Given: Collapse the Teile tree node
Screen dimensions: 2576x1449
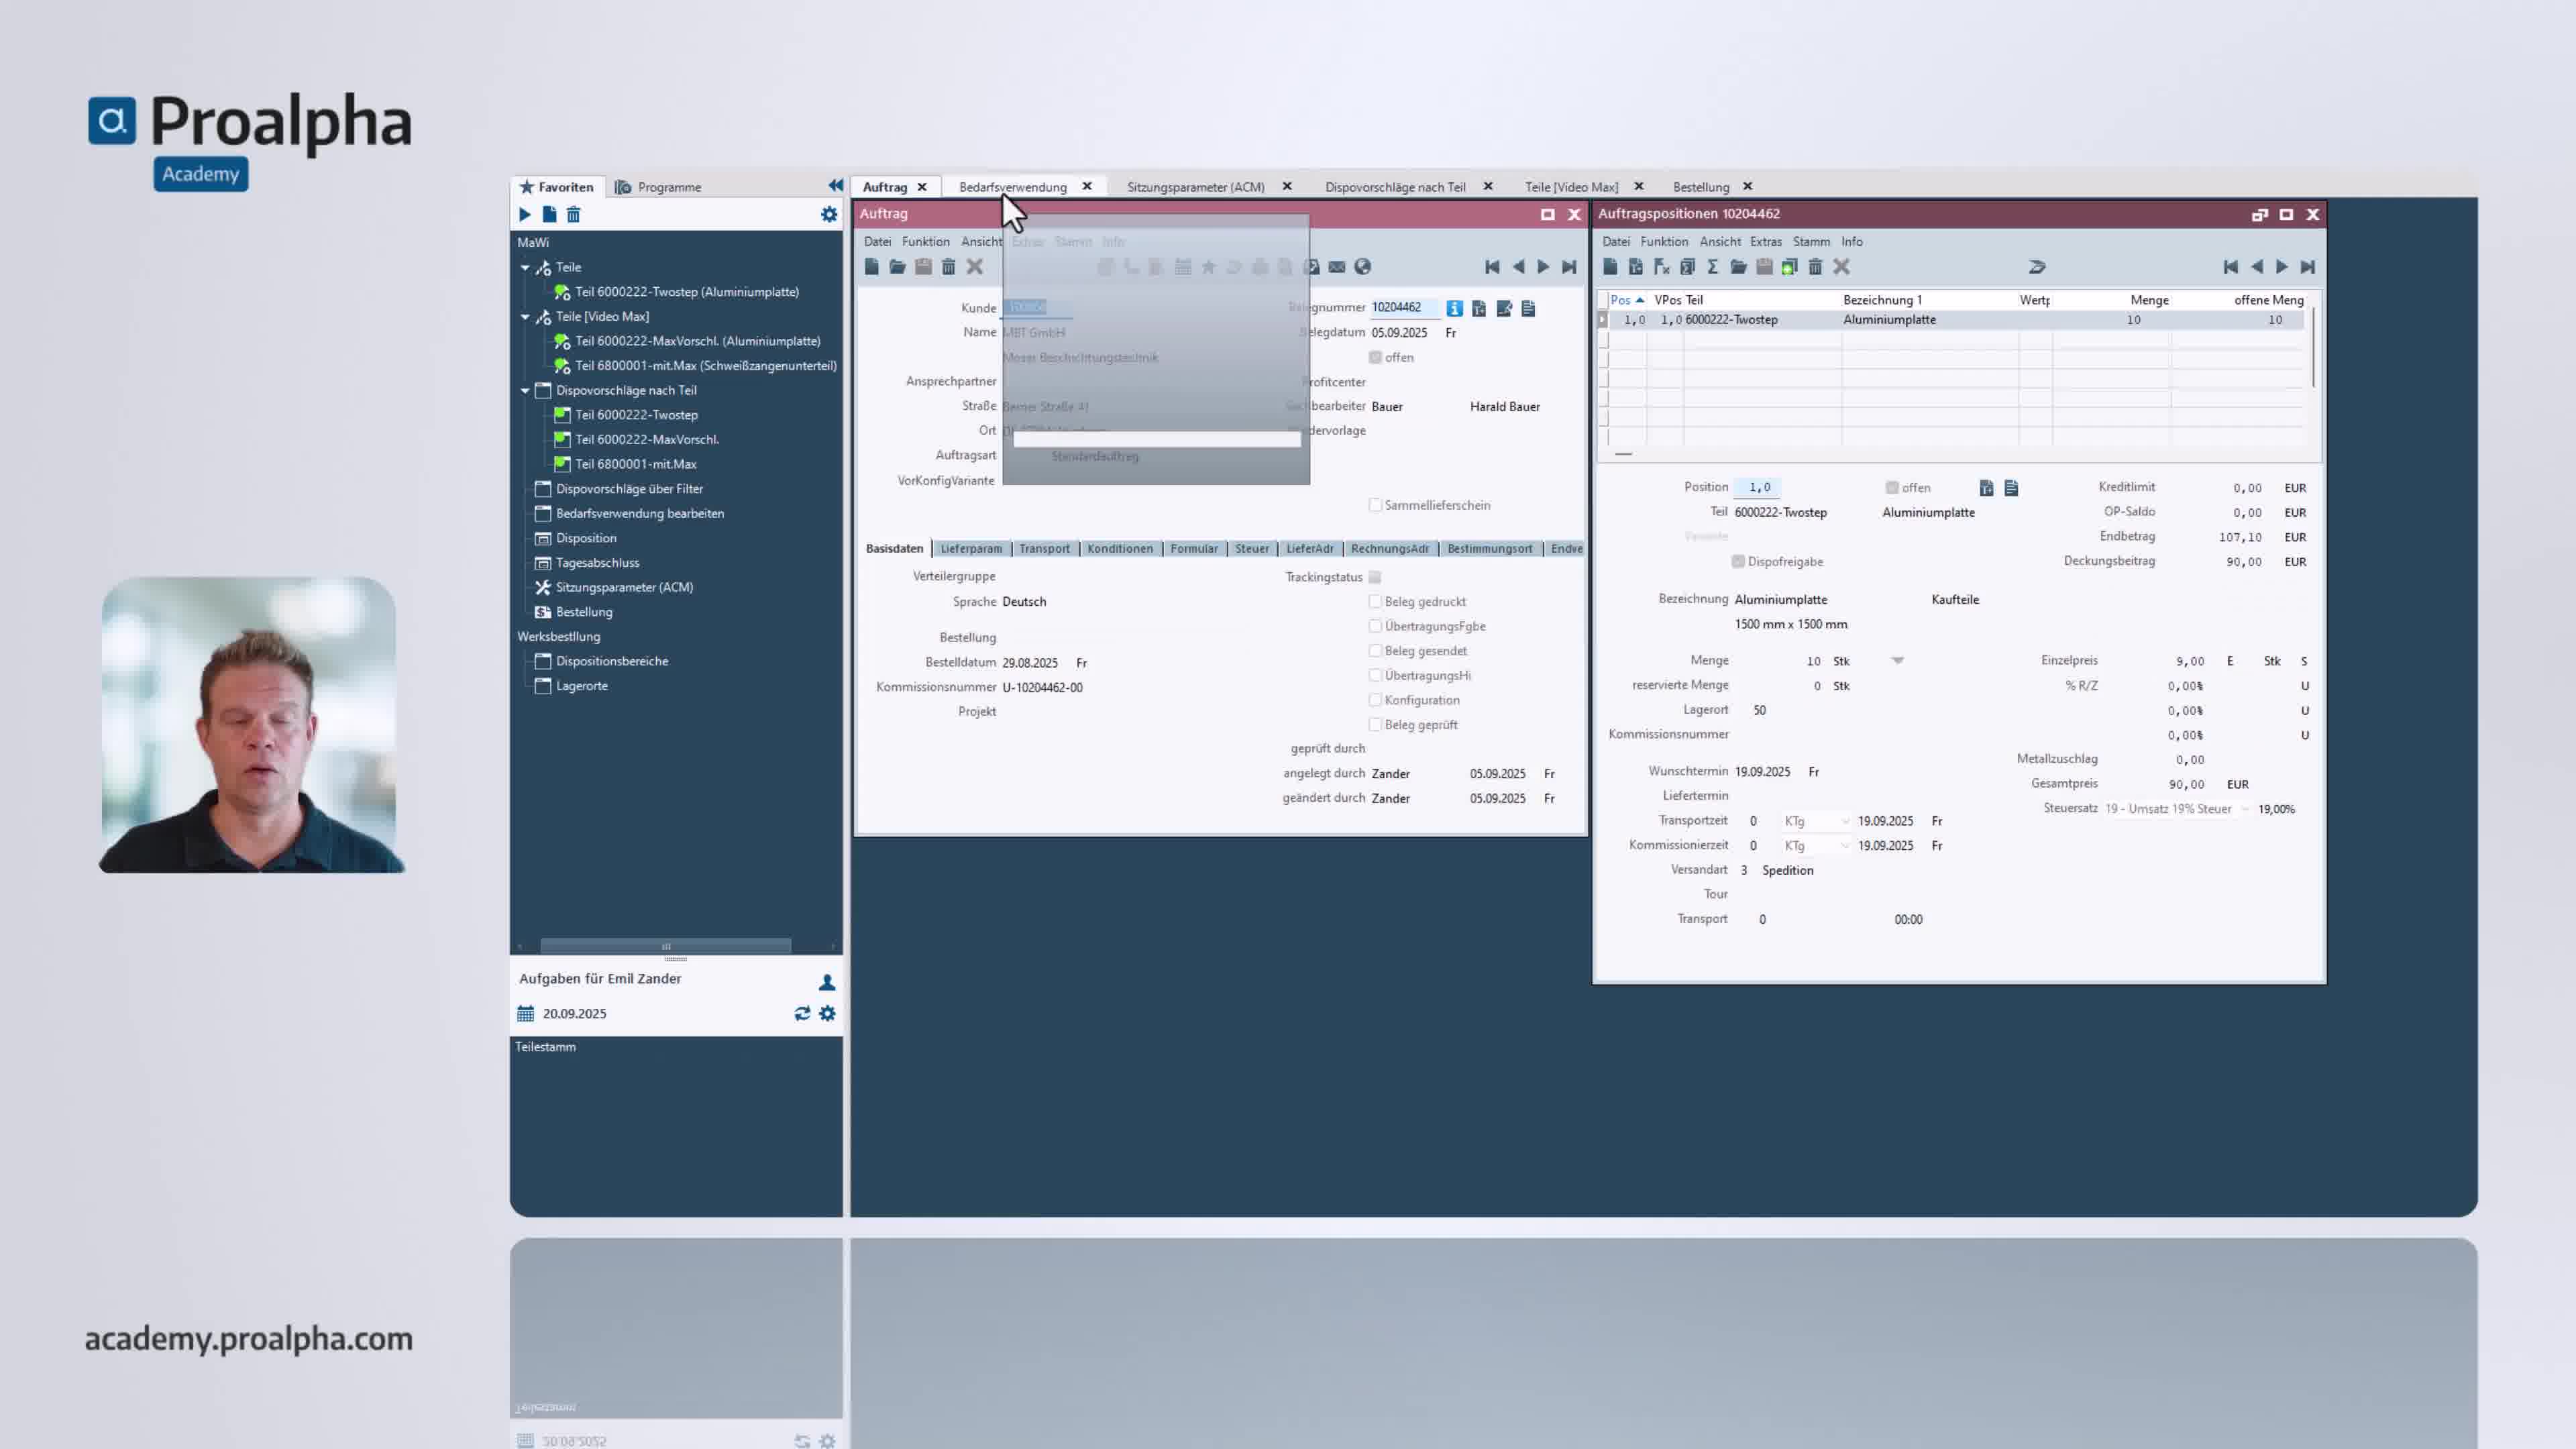Looking at the screenshot, I should (525, 267).
